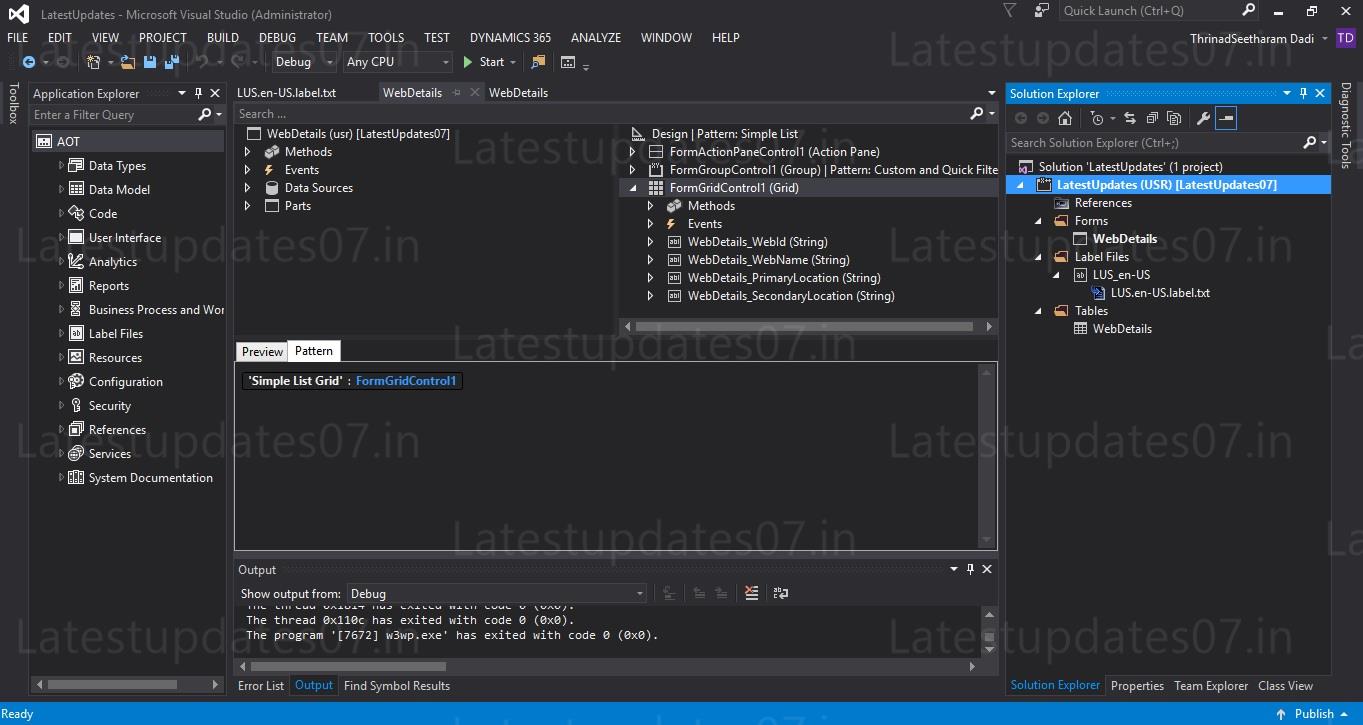The width and height of the screenshot is (1363, 725).
Task: Expand the Data Types node in AOT
Action: coord(61,165)
